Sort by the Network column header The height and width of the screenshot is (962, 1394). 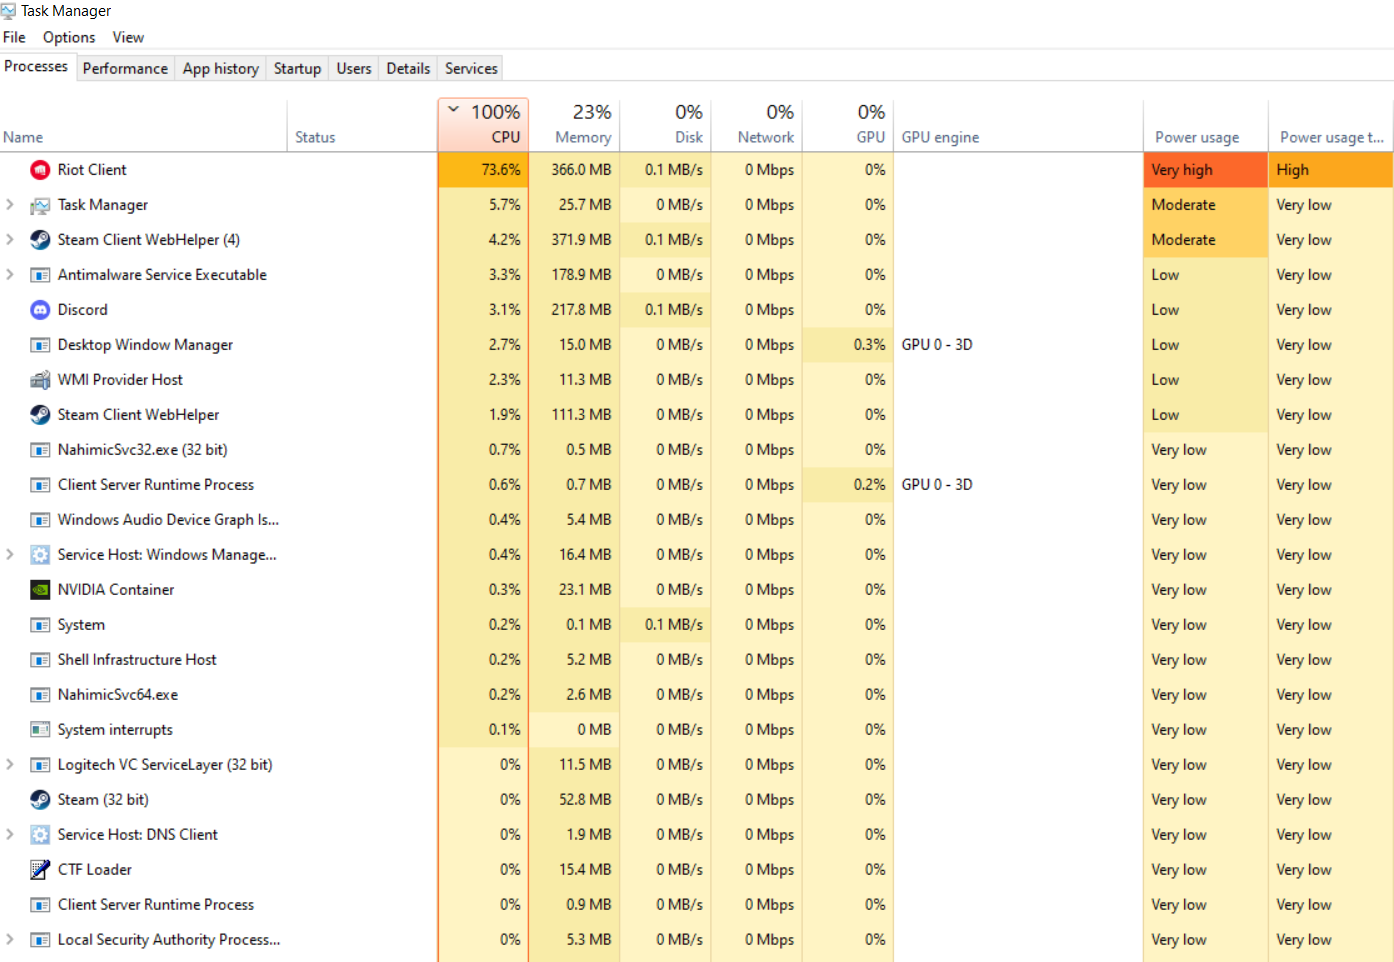pos(757,126)
